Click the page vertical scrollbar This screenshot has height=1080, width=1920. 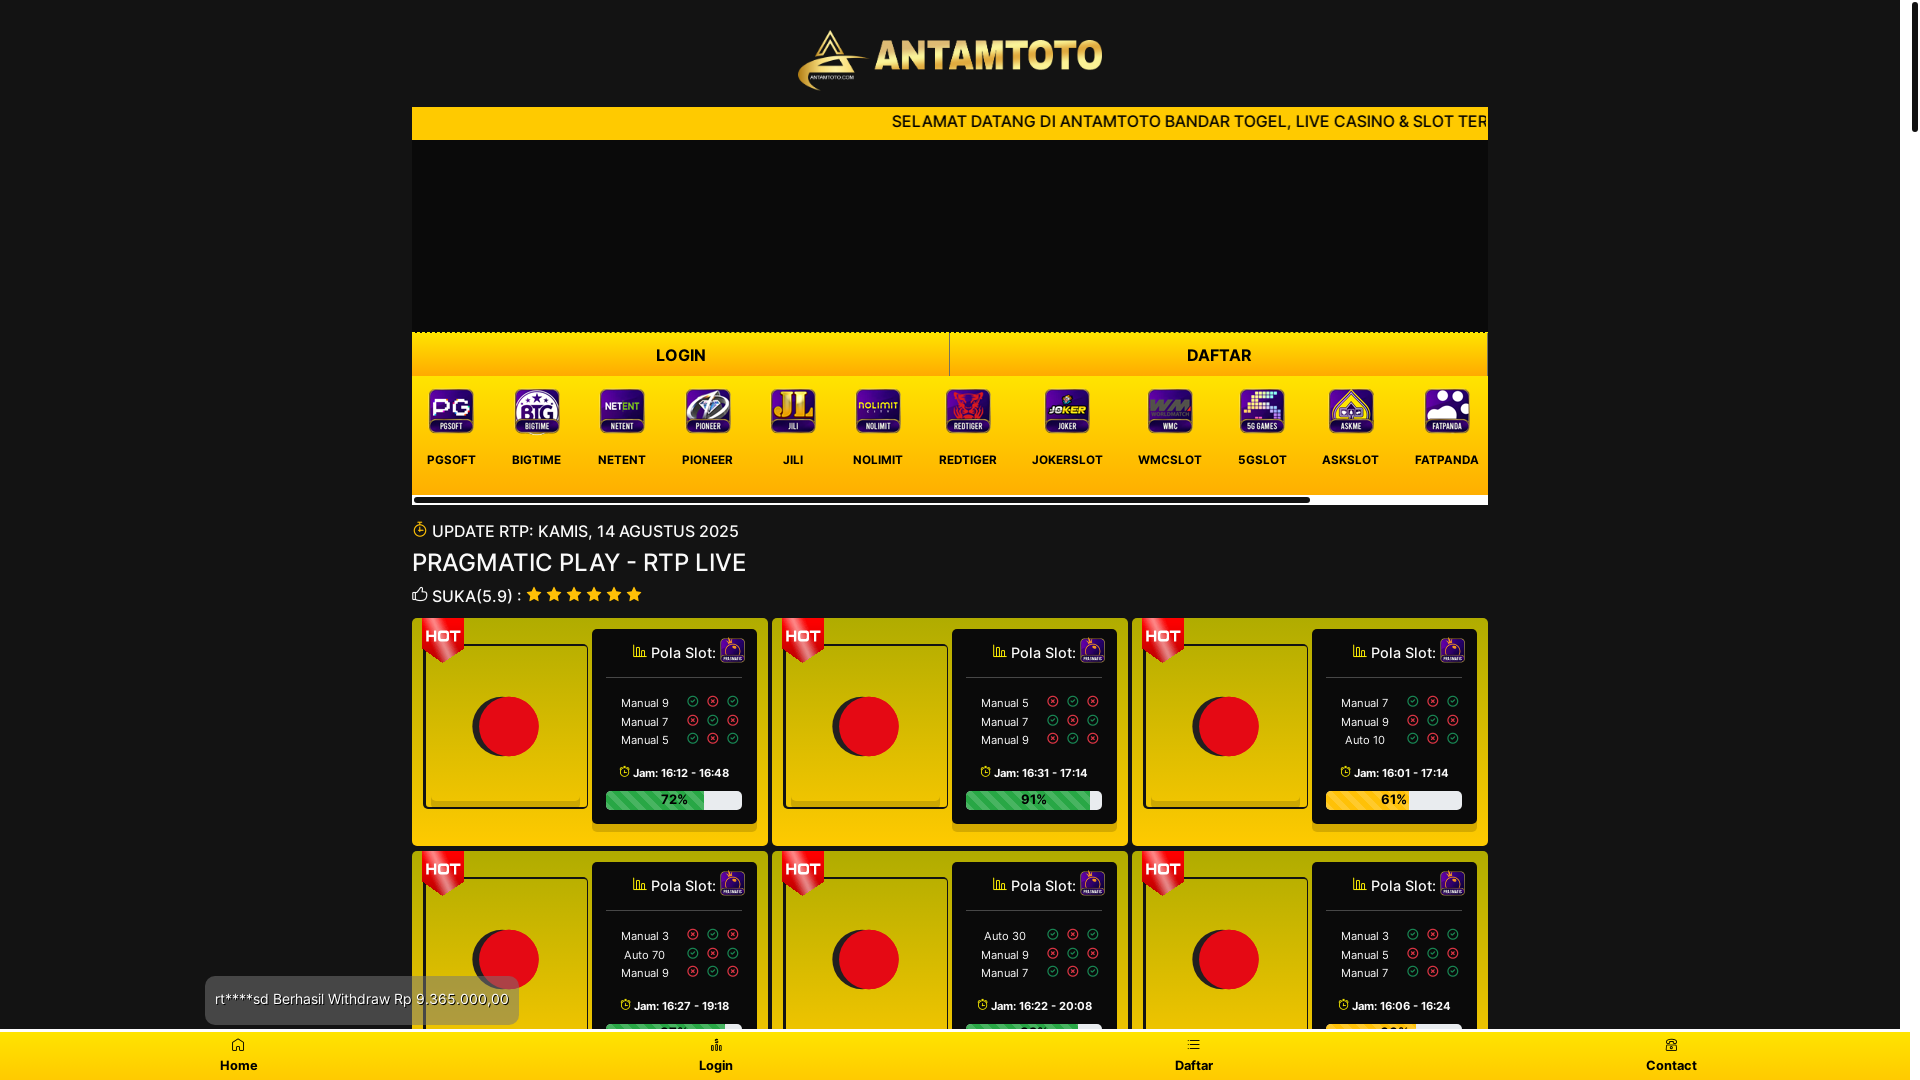1914,68
